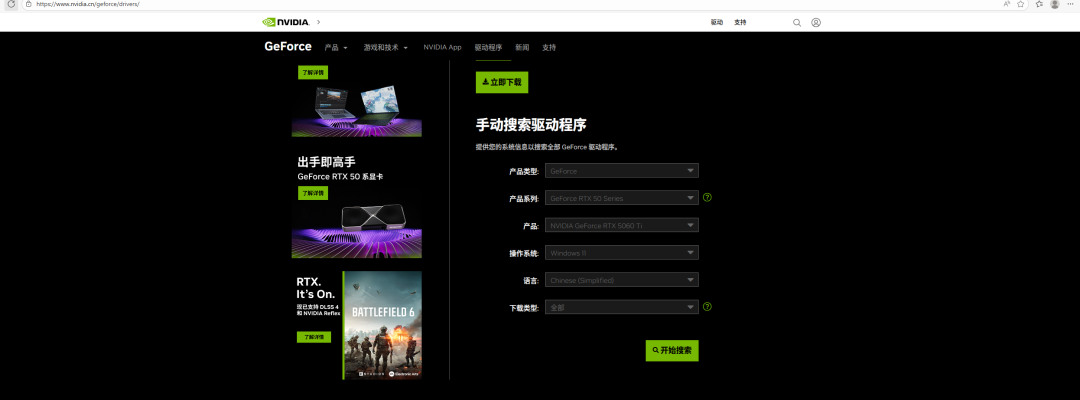Open the 产品类型 GeForce dropdown
Image resolution: width=1080 pixels, height=400 pixels.
click(621, 171)
